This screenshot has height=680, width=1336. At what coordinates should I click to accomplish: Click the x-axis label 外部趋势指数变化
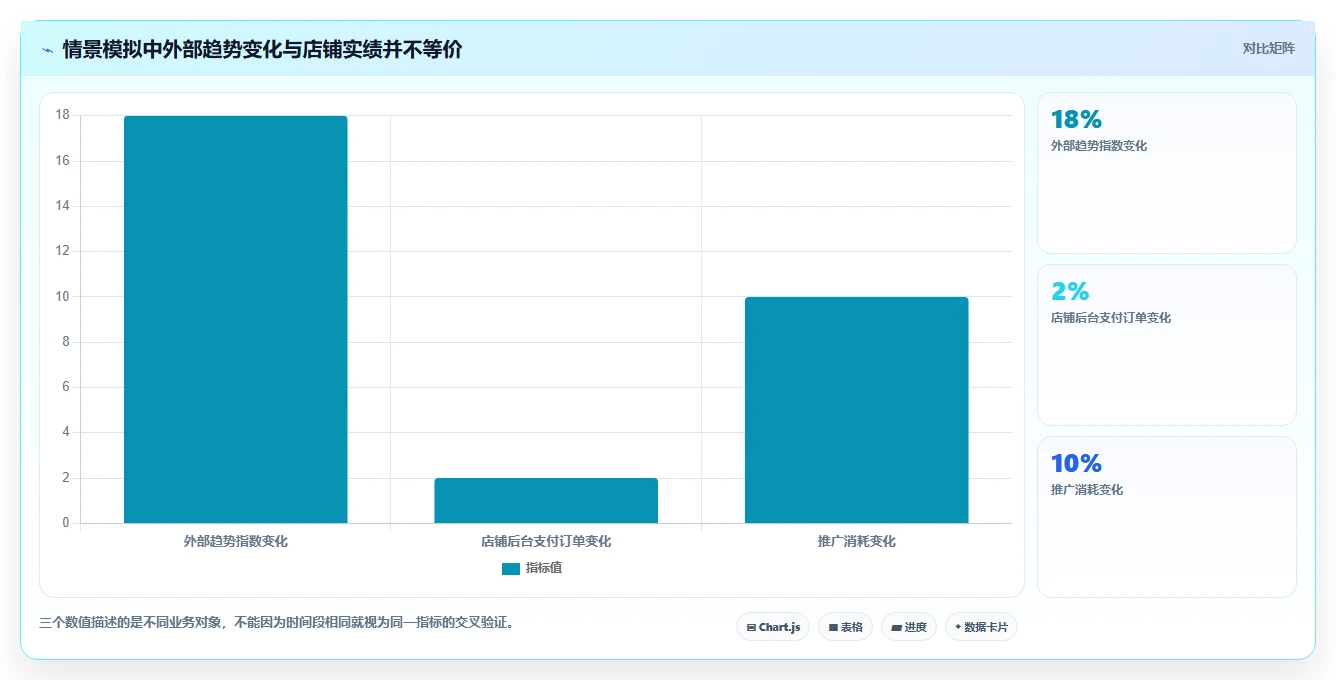(x=236, y=541)
